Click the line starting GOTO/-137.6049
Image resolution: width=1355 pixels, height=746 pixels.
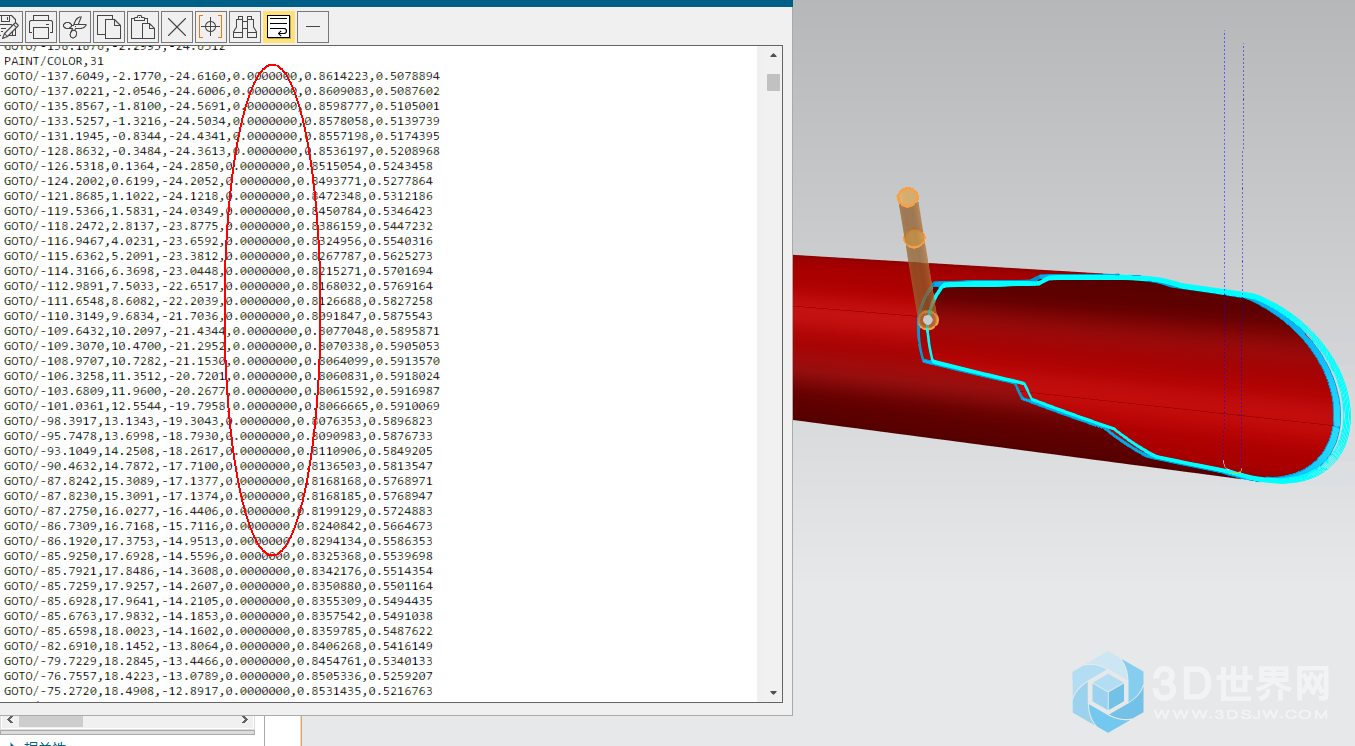222,76
